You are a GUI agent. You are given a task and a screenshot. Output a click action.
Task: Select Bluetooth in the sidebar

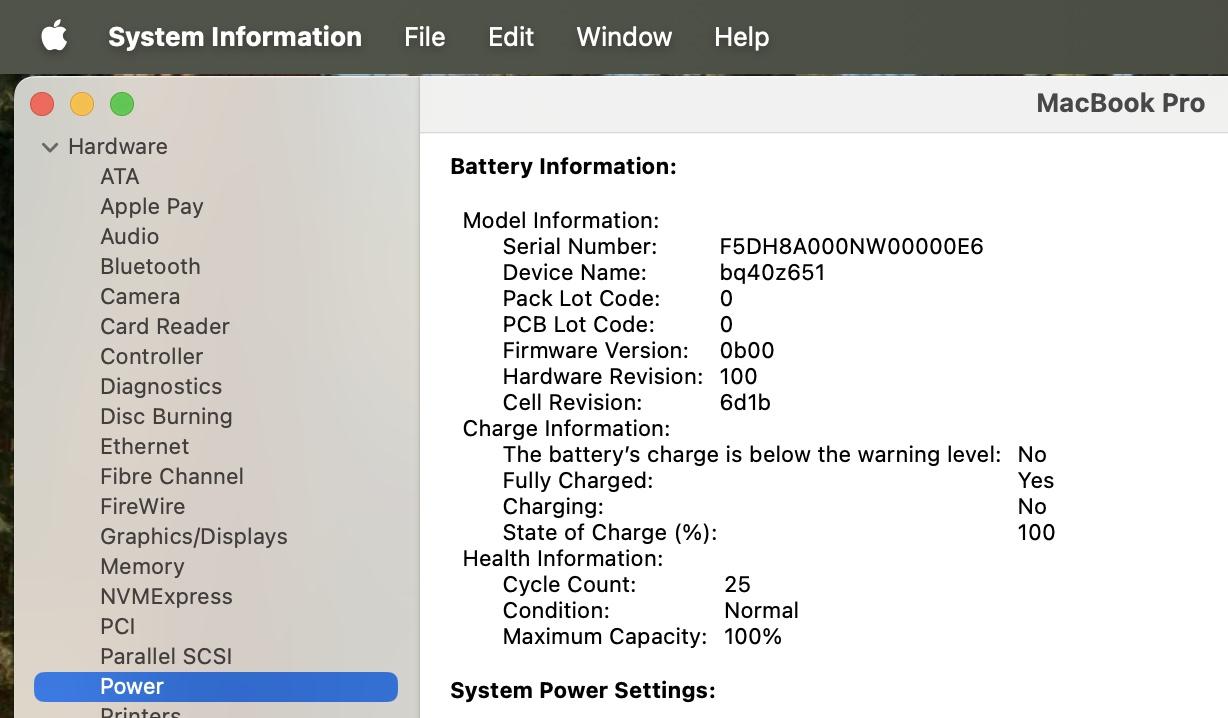pyautogui.click(x=150, y=266)
